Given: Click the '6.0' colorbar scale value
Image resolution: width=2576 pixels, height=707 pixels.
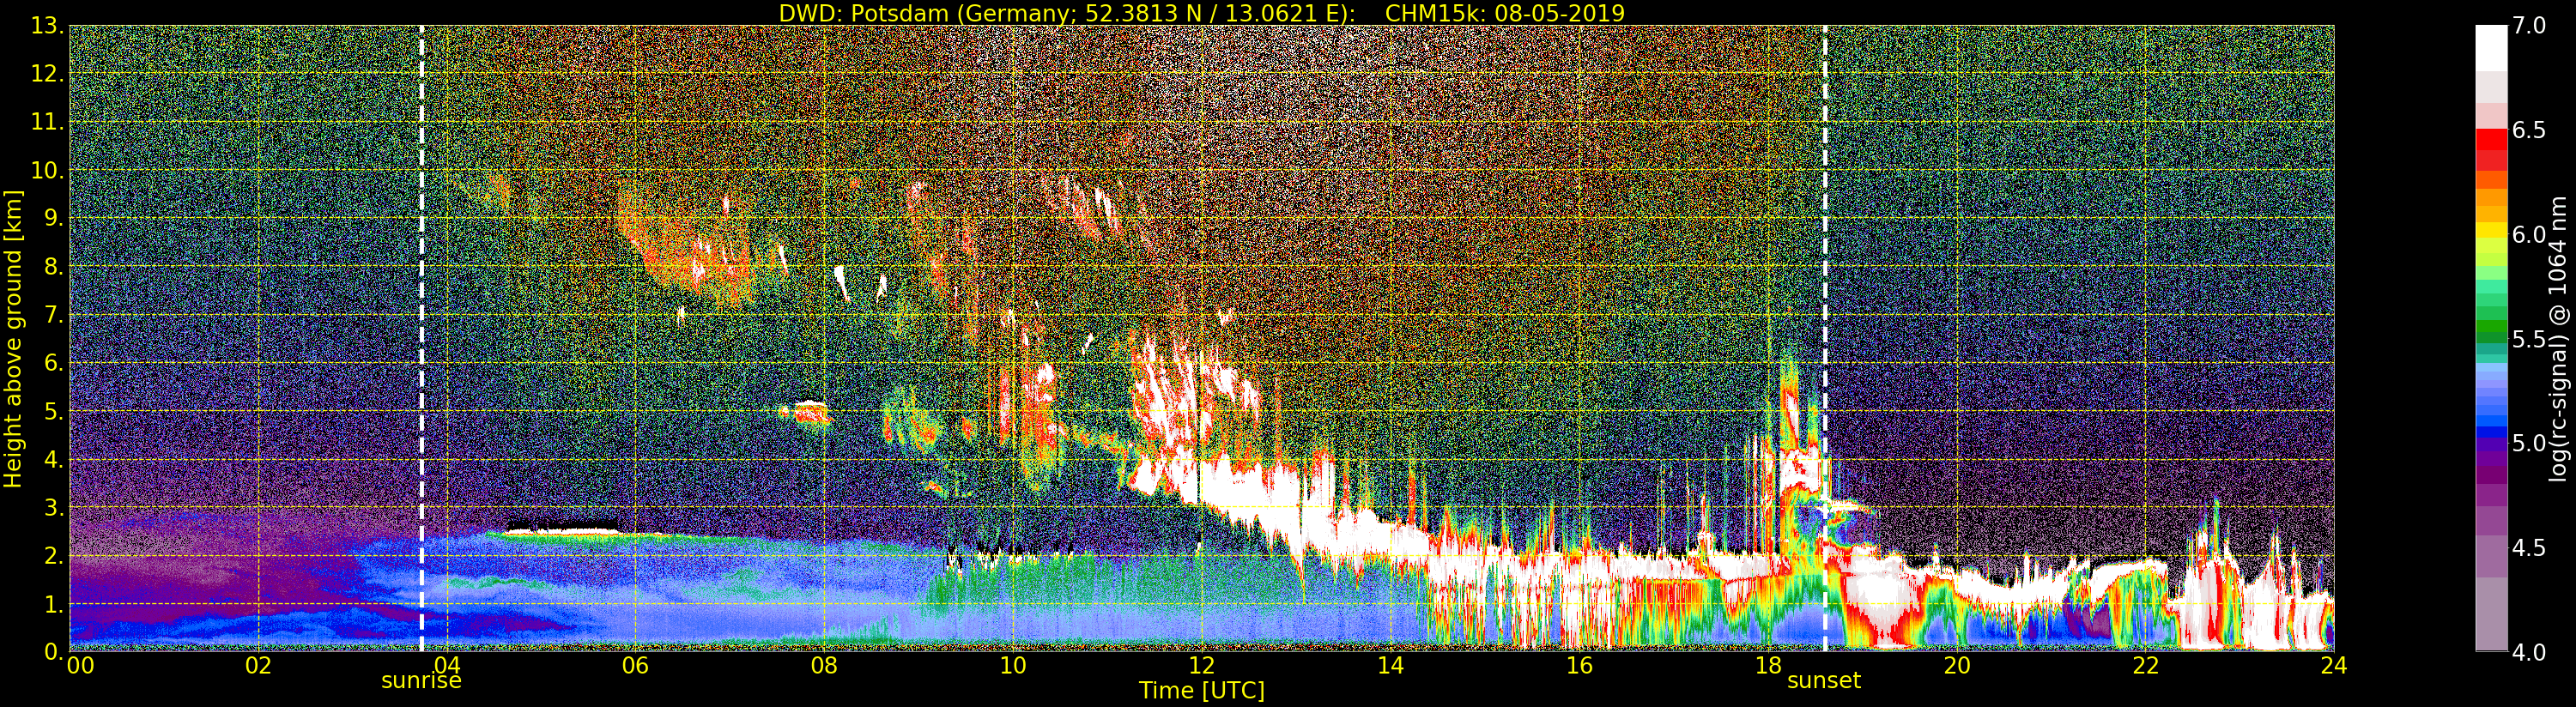Looking at the screenshot, I should (x=2529, y=234).
